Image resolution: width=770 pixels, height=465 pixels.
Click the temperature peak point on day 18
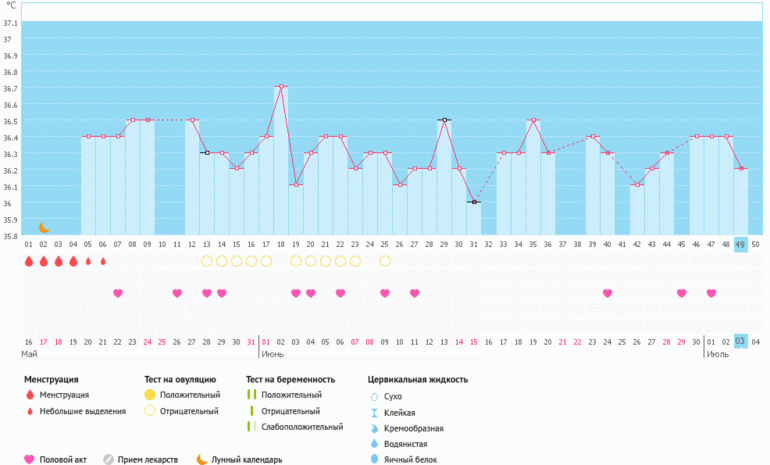pos(281,87)
